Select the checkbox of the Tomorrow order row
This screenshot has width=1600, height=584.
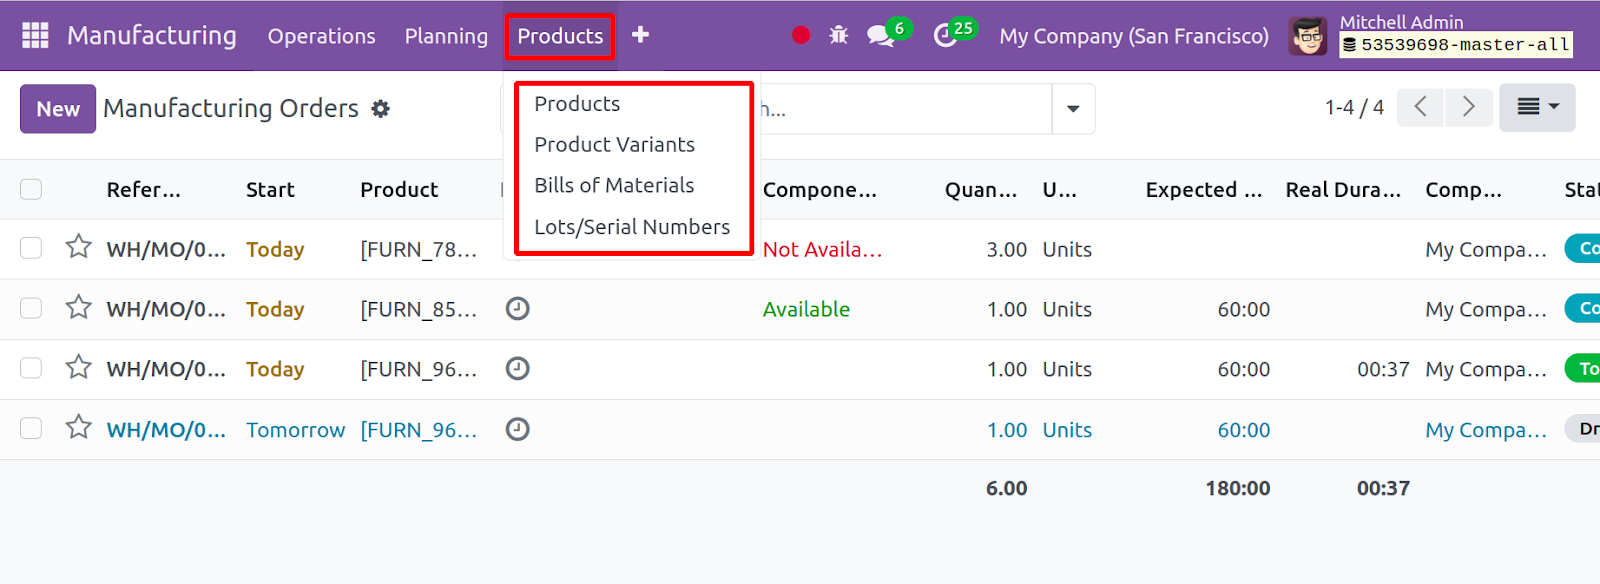[31, 429]
